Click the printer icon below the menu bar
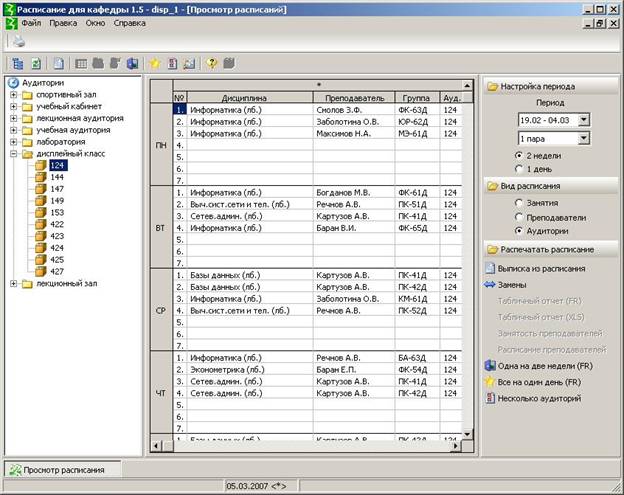The height and width of the screenshot is (495, 624). (17, 41)
